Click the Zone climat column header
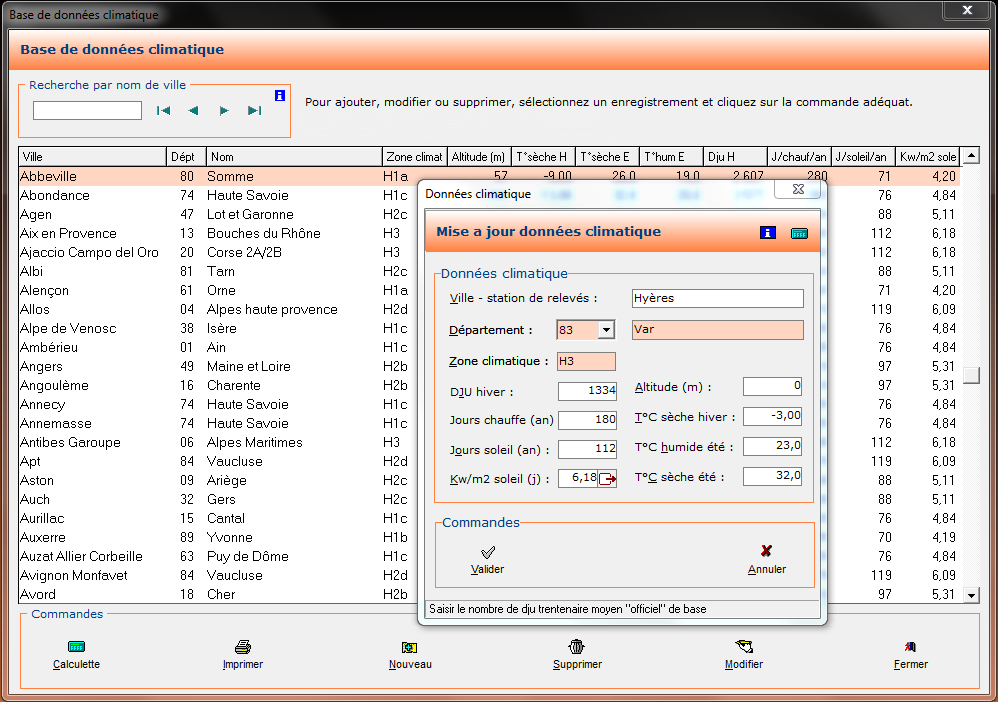998x702 pixels. (x=414, y=157)
